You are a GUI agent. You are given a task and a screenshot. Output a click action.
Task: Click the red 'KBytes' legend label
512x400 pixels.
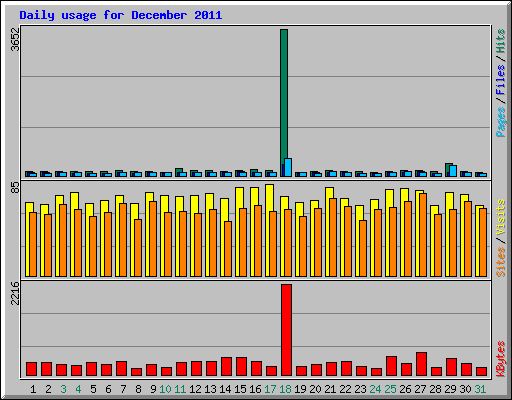501,359
